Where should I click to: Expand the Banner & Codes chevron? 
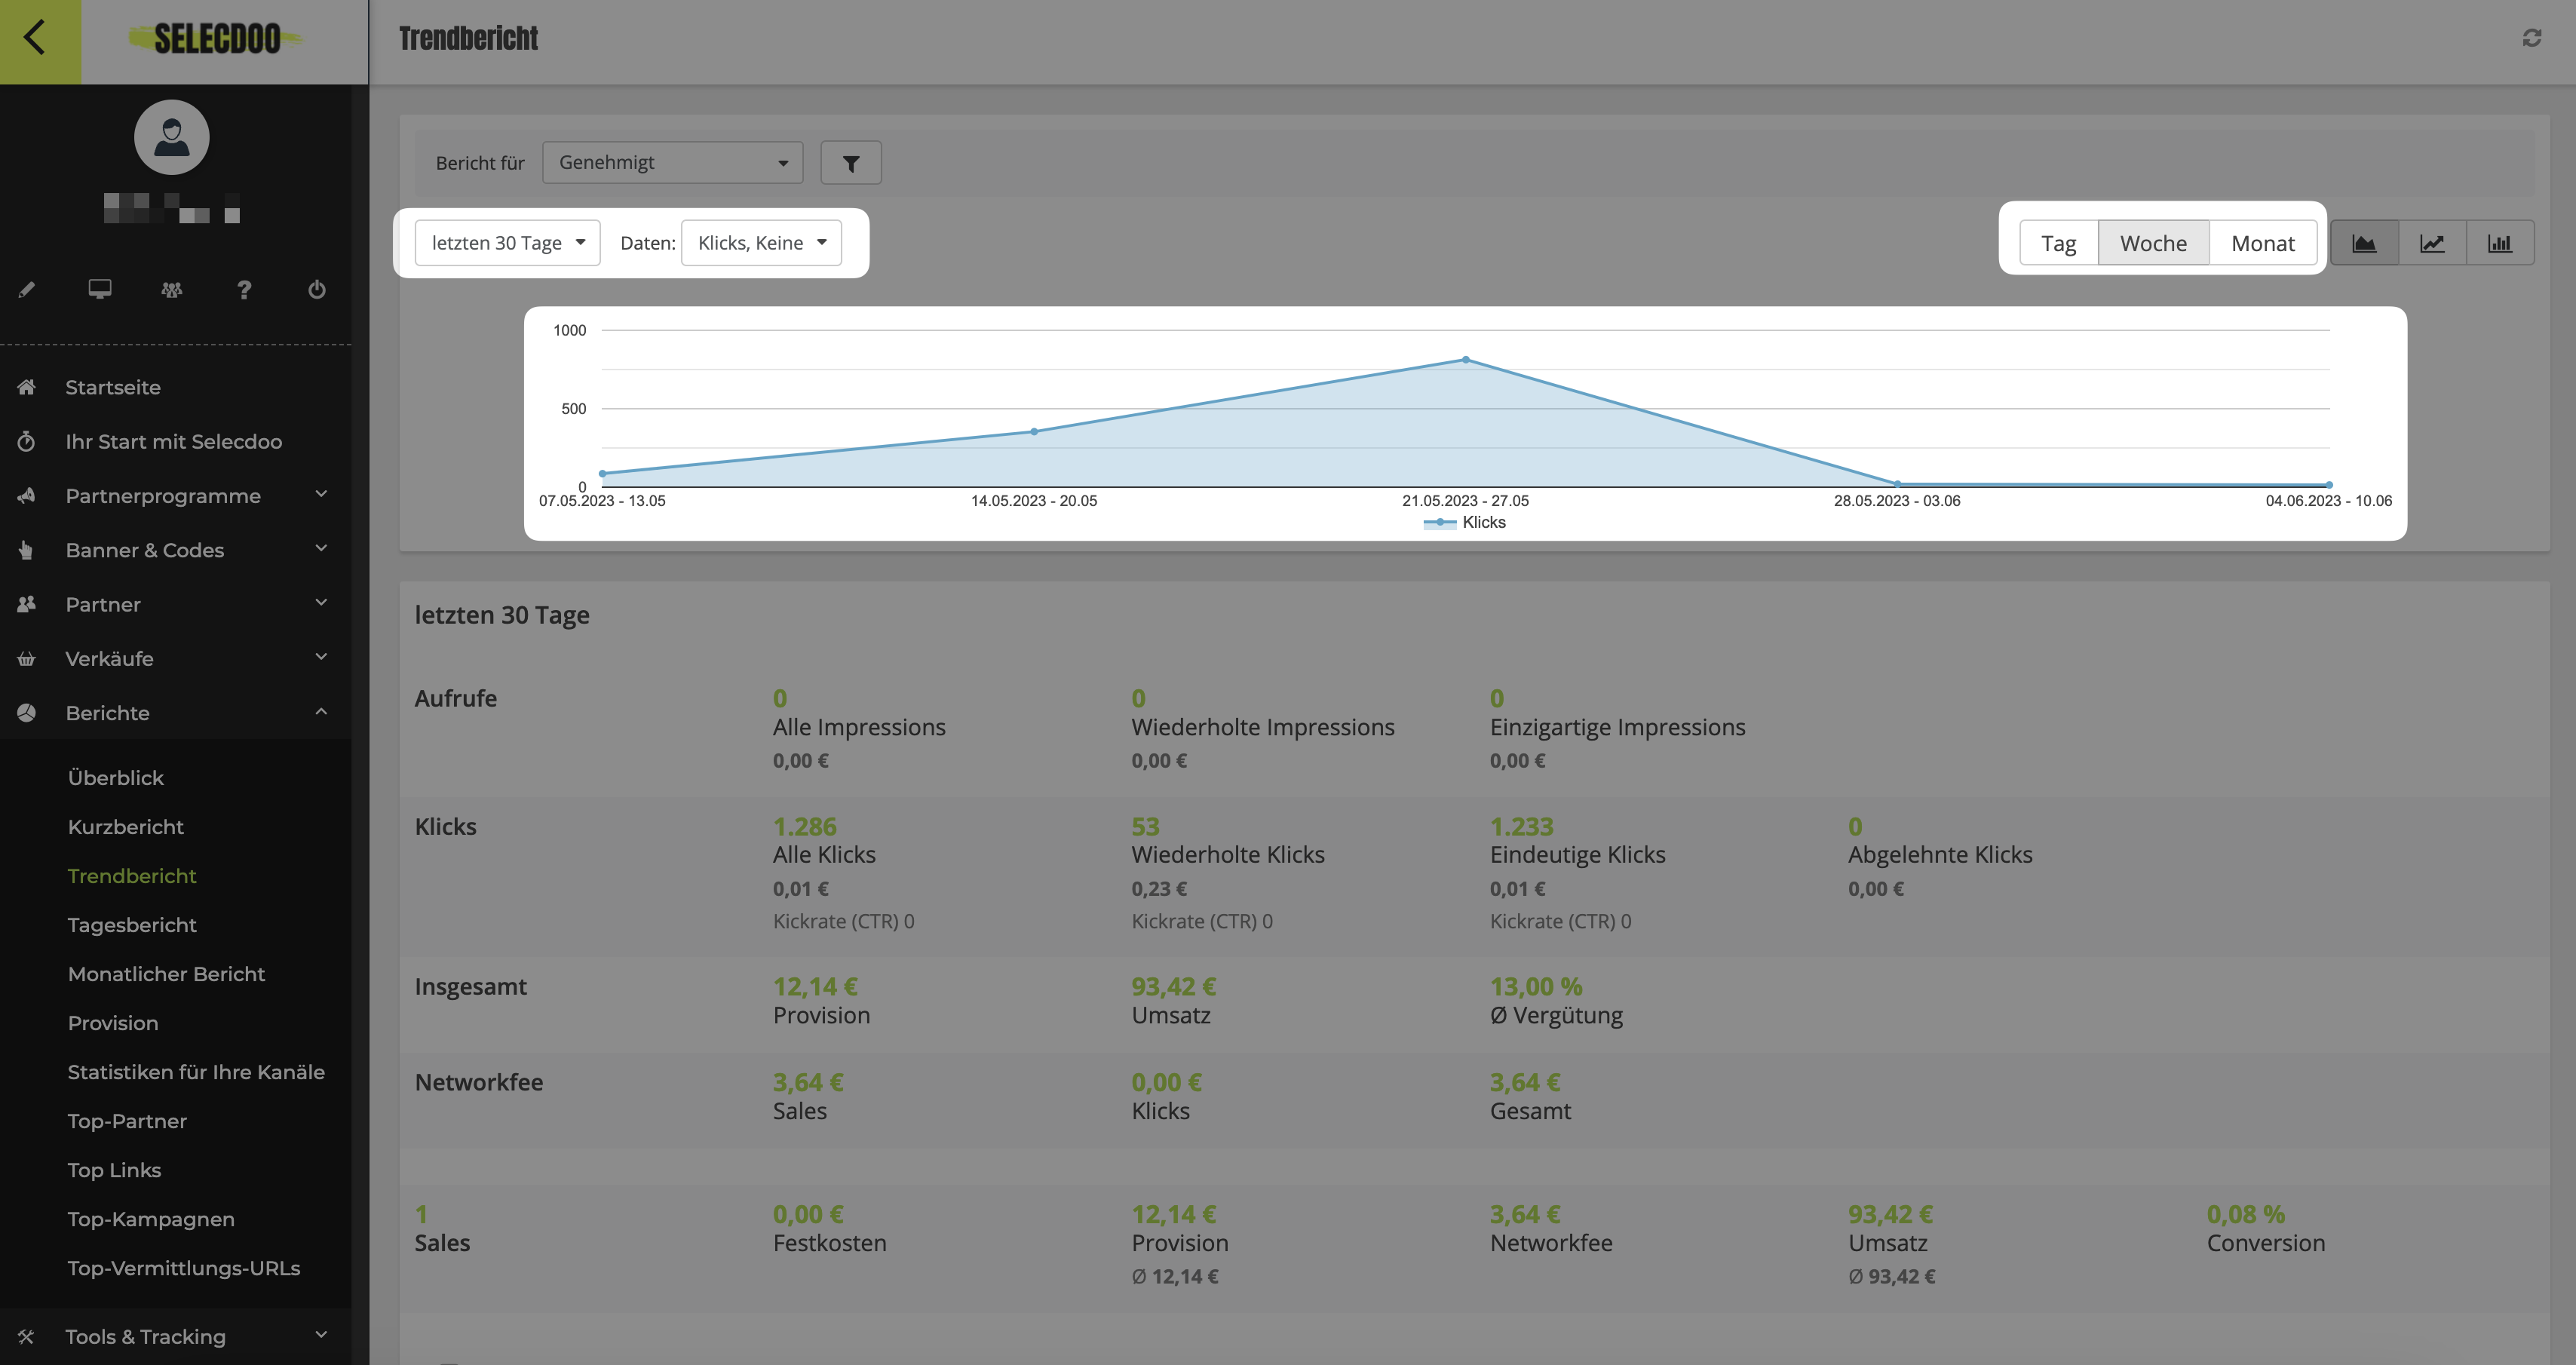pos(321,548)
